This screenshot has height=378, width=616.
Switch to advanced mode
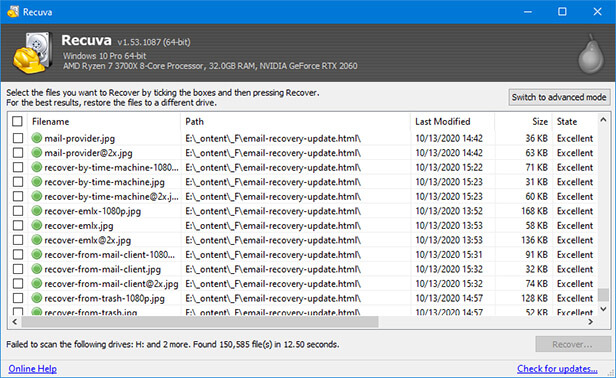tap(559, 97)
